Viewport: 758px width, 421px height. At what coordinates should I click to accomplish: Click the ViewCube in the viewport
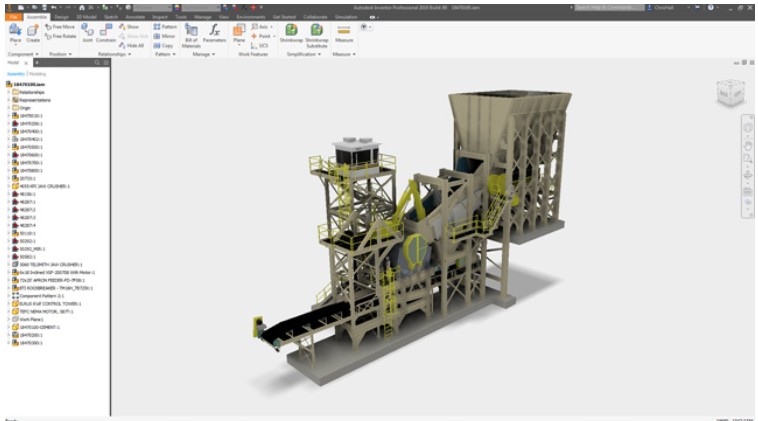click(730, 92)
